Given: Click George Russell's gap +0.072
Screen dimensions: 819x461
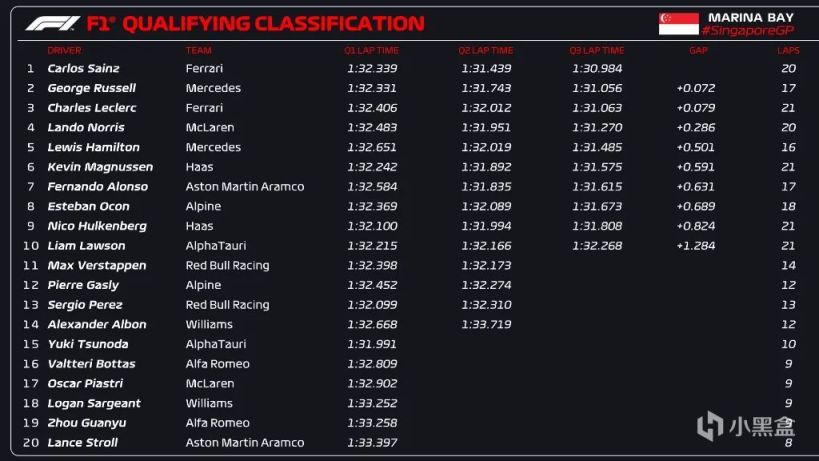Looking at the screenshot, I should (x=695, y=88).
